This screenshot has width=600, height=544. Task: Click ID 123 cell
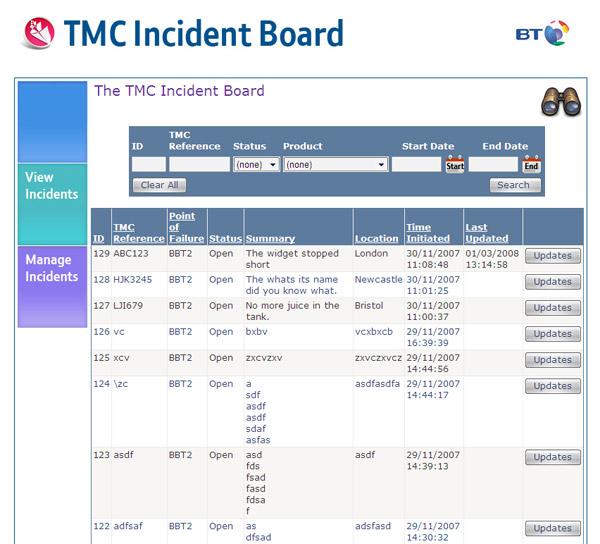(101, 454)
